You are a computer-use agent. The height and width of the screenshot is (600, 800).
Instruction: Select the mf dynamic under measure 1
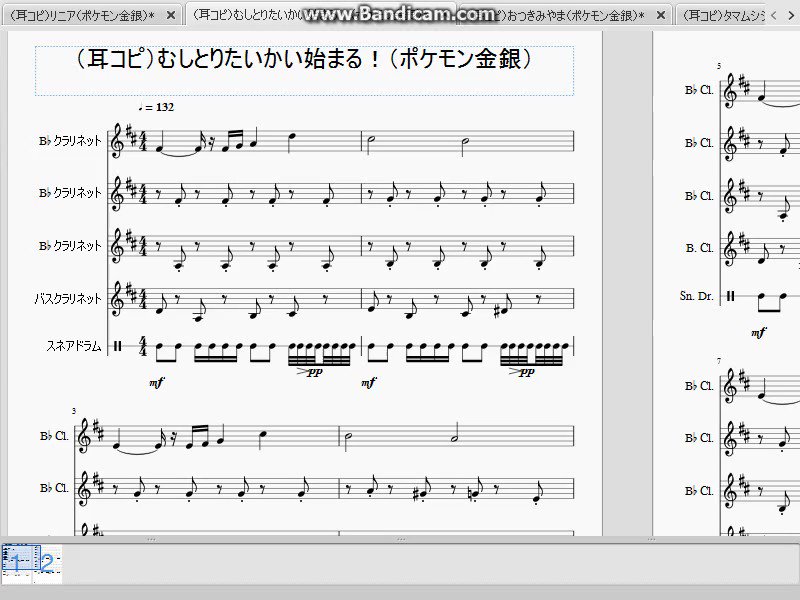pyautogui.click(x=156, y=382)
